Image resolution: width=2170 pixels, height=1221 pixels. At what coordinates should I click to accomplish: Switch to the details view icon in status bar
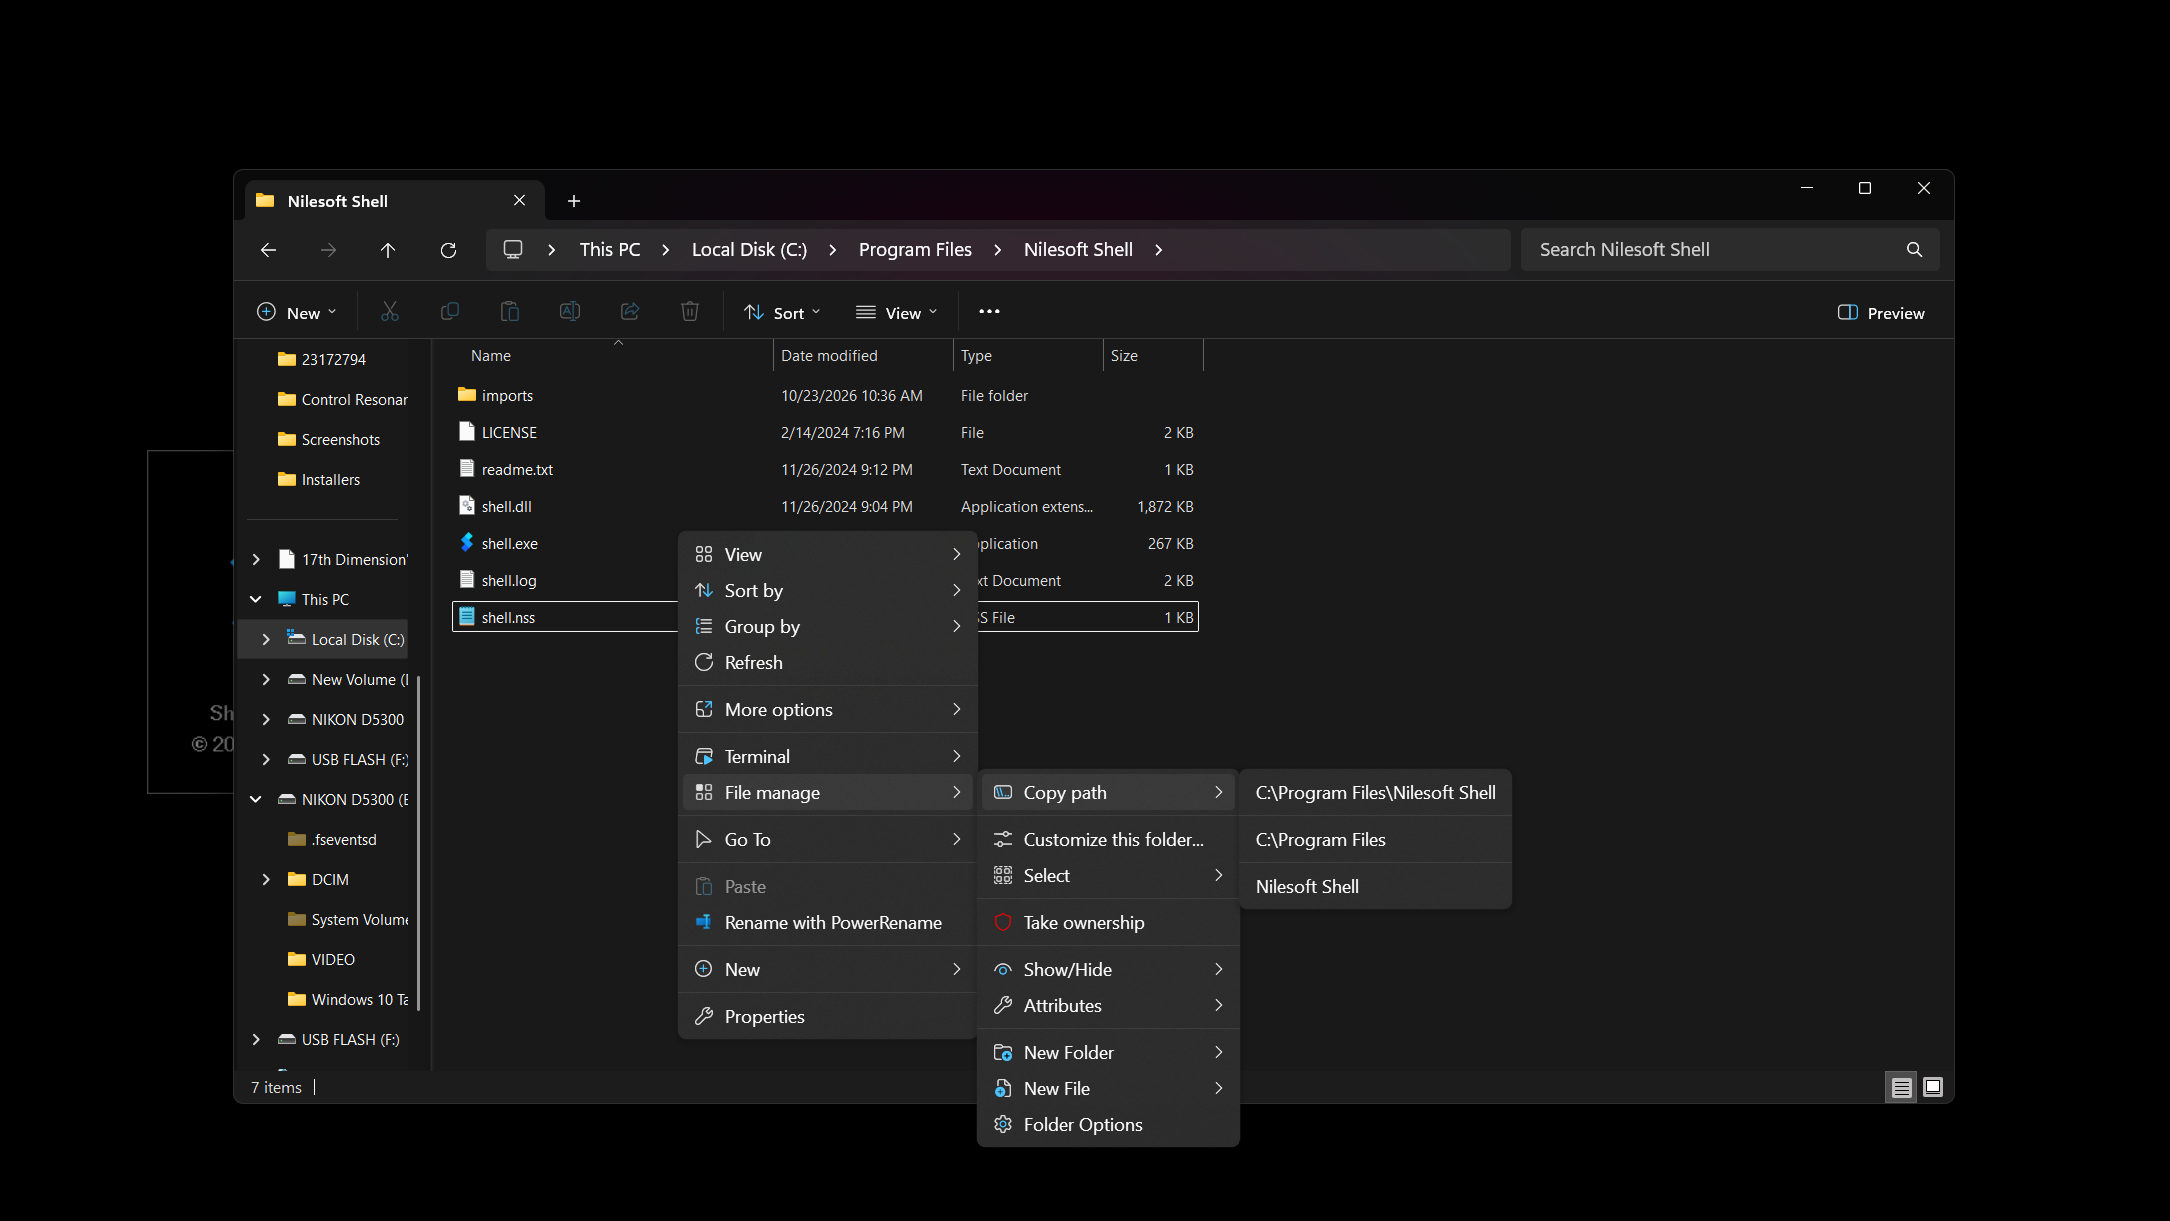tap(1901, 1087)
